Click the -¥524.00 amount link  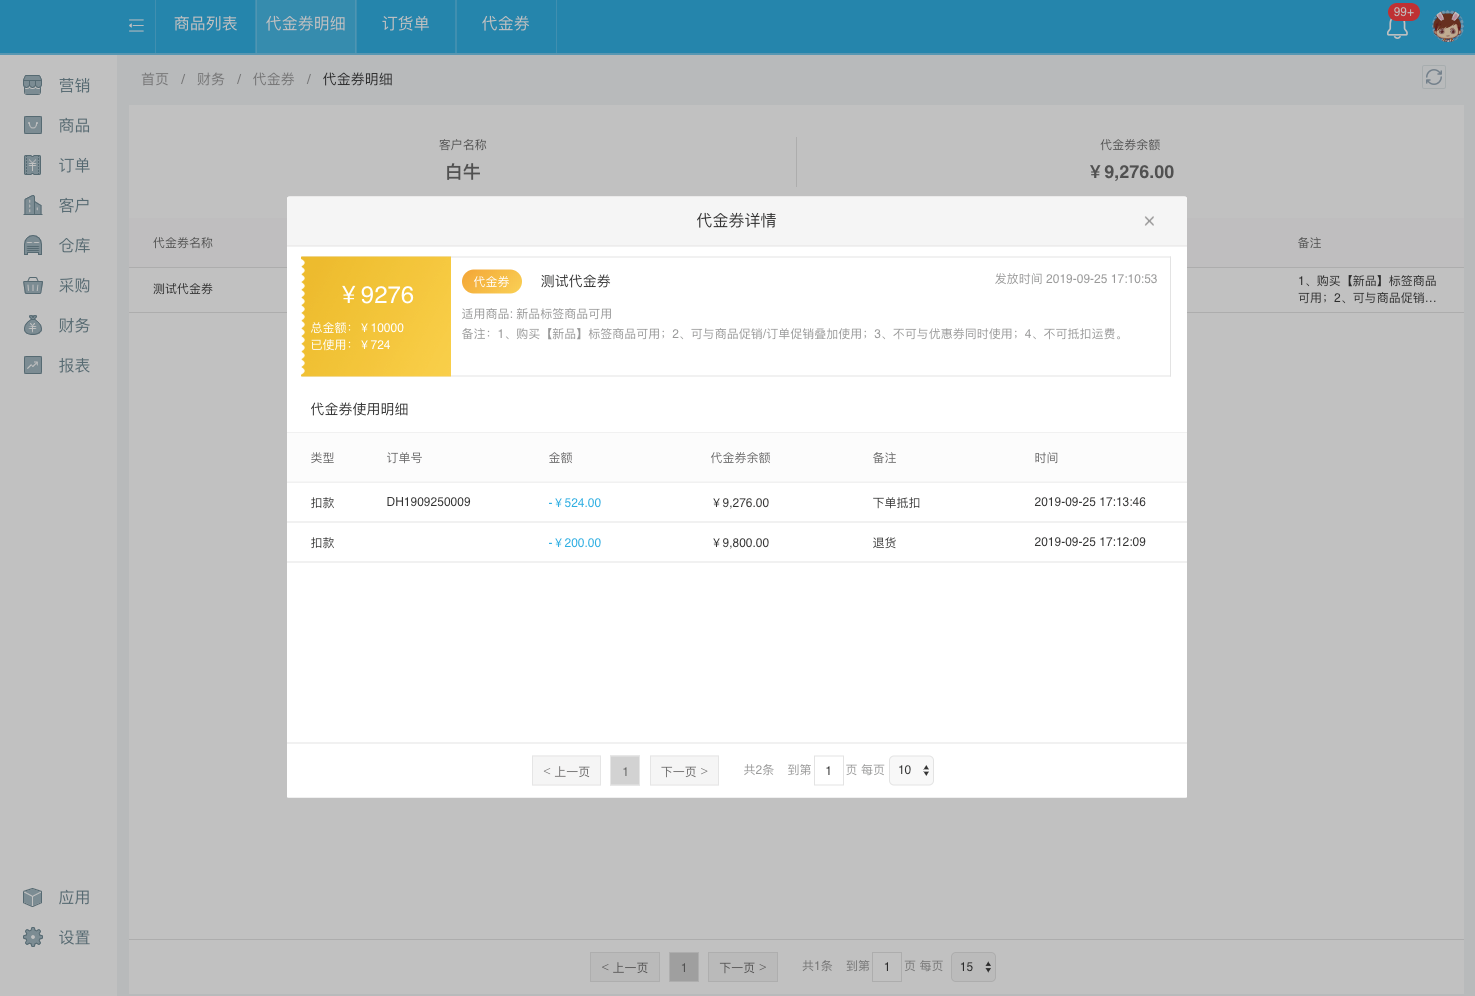click(575, 503)
